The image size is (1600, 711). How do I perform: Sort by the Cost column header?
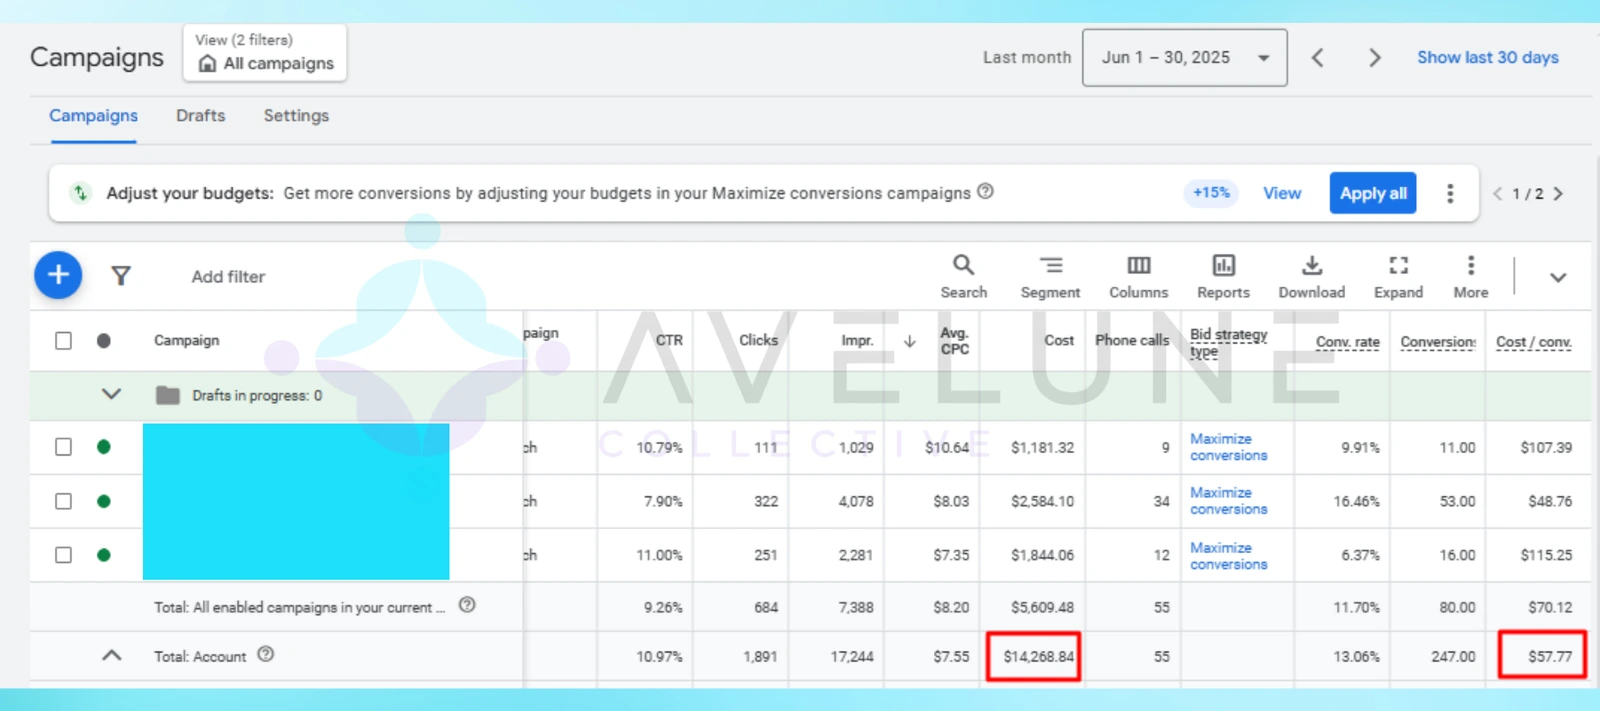pos(1059,340)
